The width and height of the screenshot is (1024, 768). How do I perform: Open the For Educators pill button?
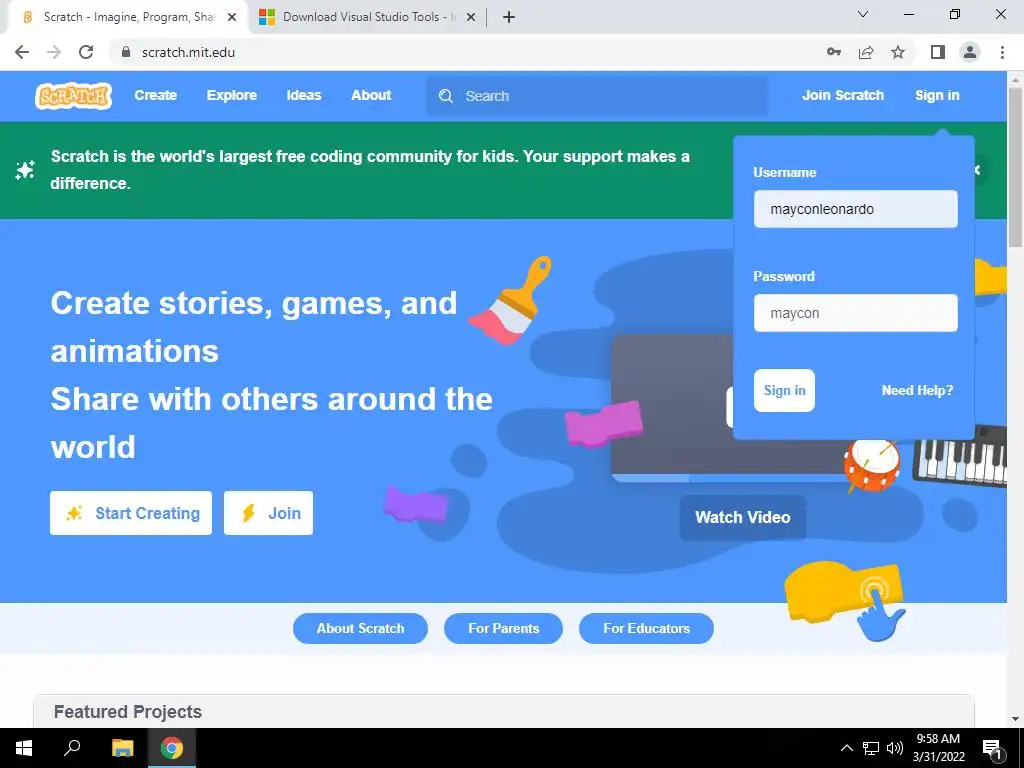click(x=647, y=628)
